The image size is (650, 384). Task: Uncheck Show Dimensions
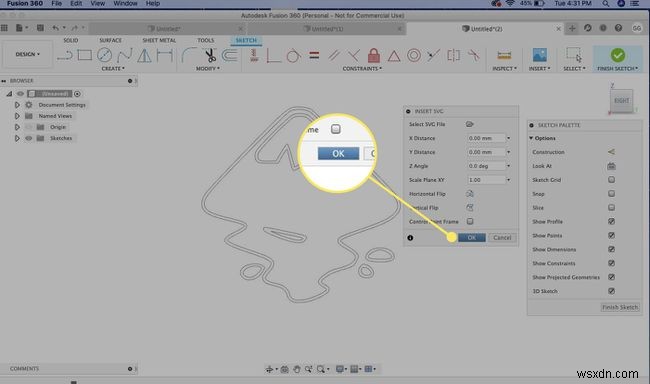(x=611, y=249)
